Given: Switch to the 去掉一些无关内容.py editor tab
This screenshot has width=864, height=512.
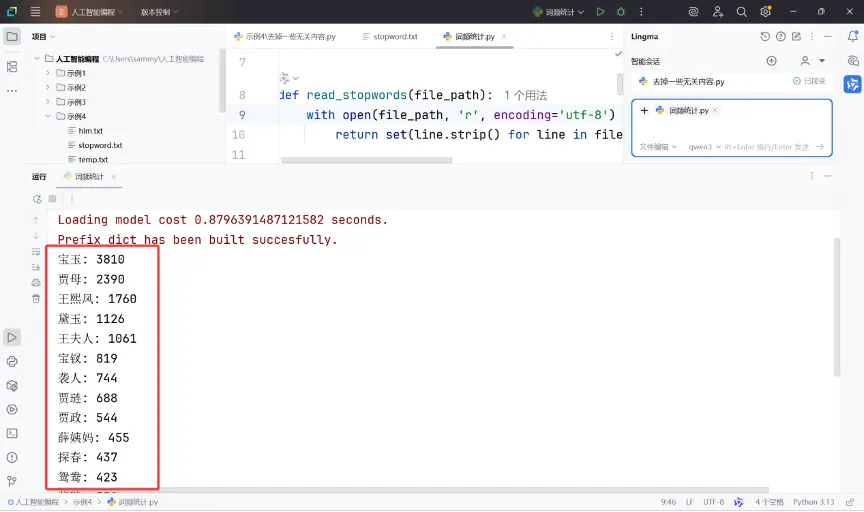Looking at the screenshot, I should pyautogui.click(x=284, y=36).
